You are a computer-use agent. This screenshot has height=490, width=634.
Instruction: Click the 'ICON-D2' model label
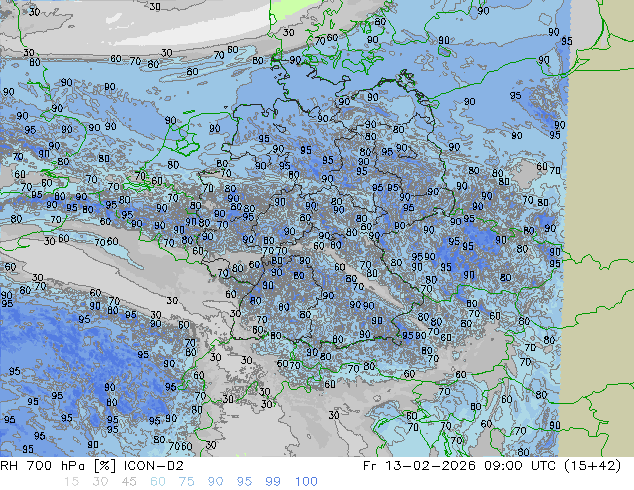click(154, 466)
